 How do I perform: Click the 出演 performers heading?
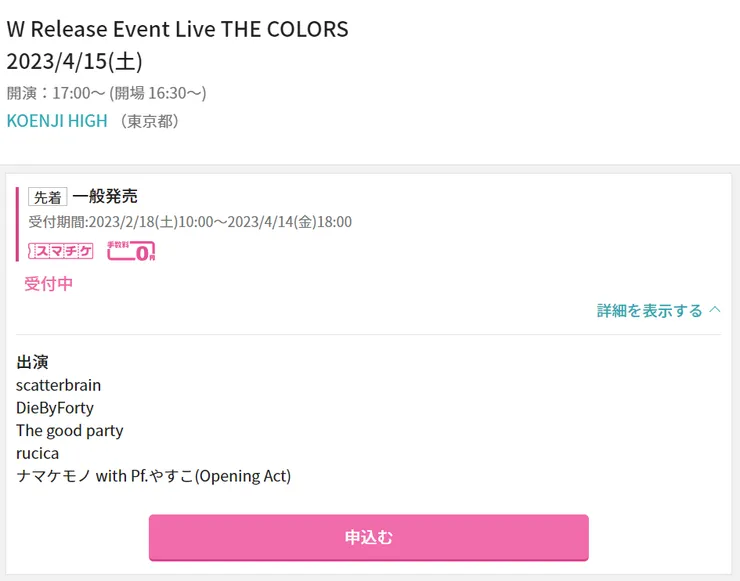coord(32,362)
